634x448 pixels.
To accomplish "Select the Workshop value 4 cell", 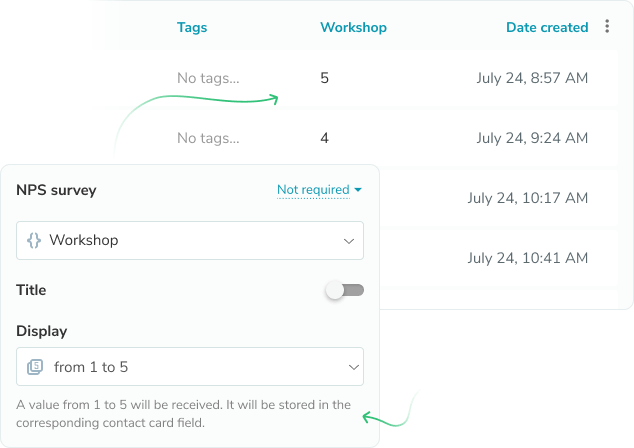I will [x=324, y=138].
